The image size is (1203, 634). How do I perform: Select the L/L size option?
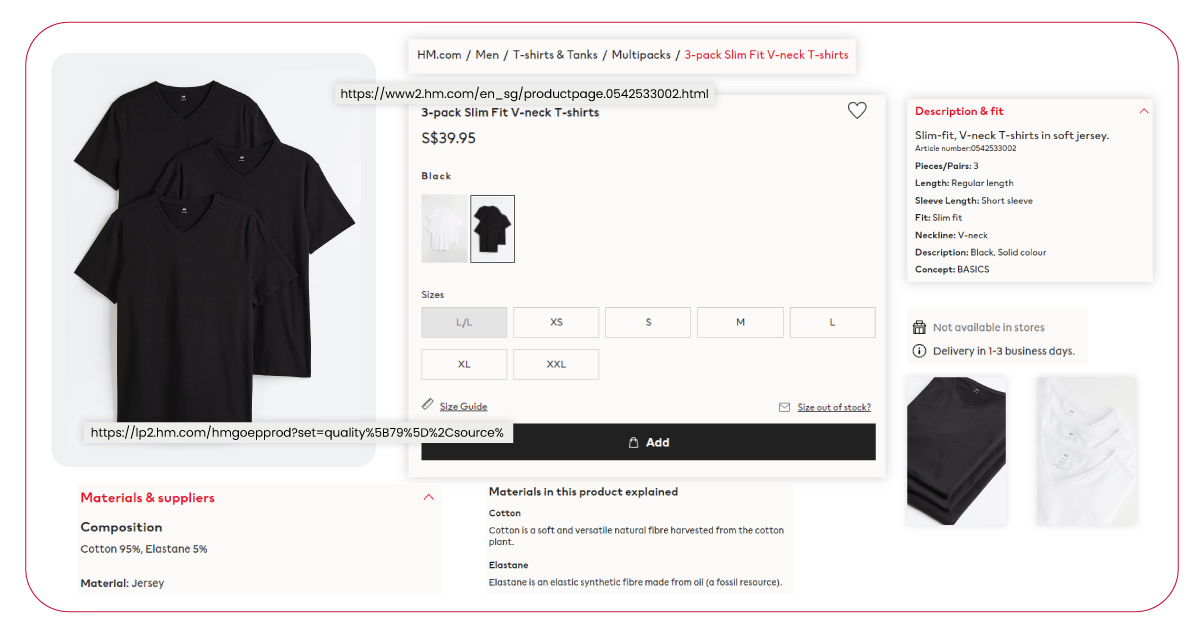click(464, 322)
